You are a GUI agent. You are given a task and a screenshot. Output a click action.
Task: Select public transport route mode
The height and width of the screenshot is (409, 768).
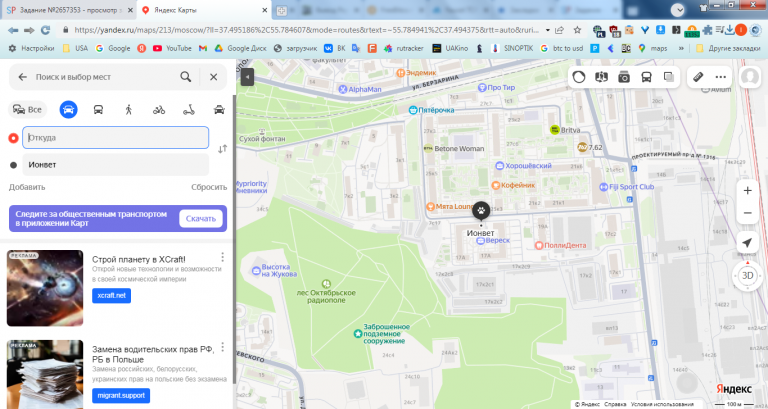(x=98, y=109)
